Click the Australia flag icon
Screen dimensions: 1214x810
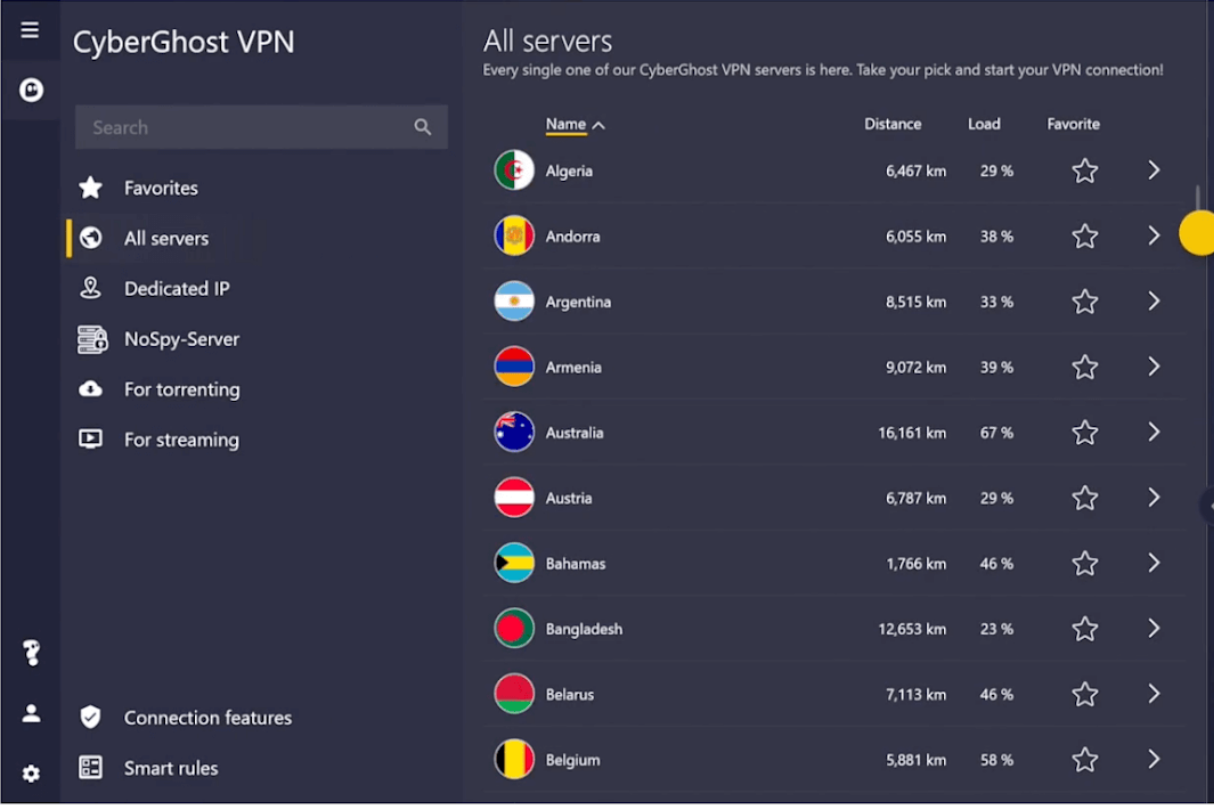tap(514, 433)
